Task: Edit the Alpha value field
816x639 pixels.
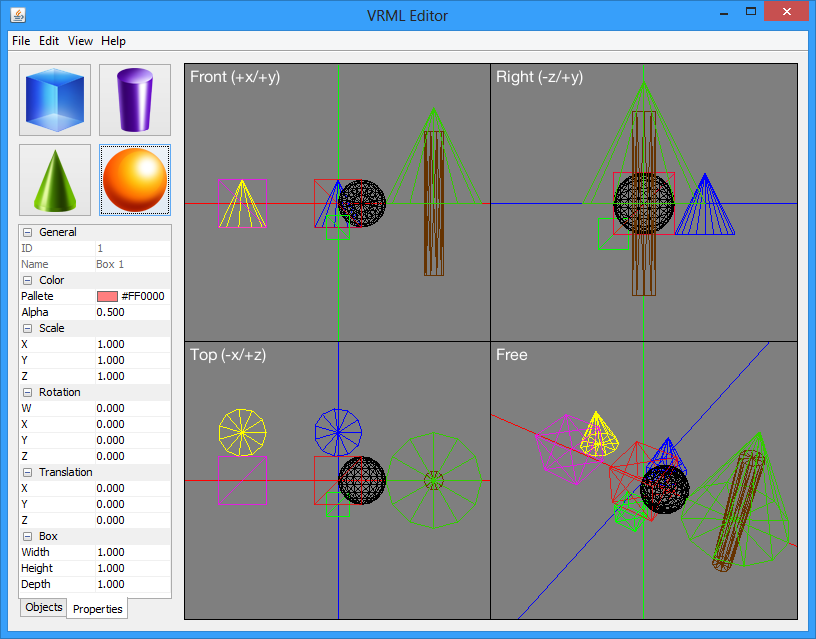Action: [x=132, y=313]
